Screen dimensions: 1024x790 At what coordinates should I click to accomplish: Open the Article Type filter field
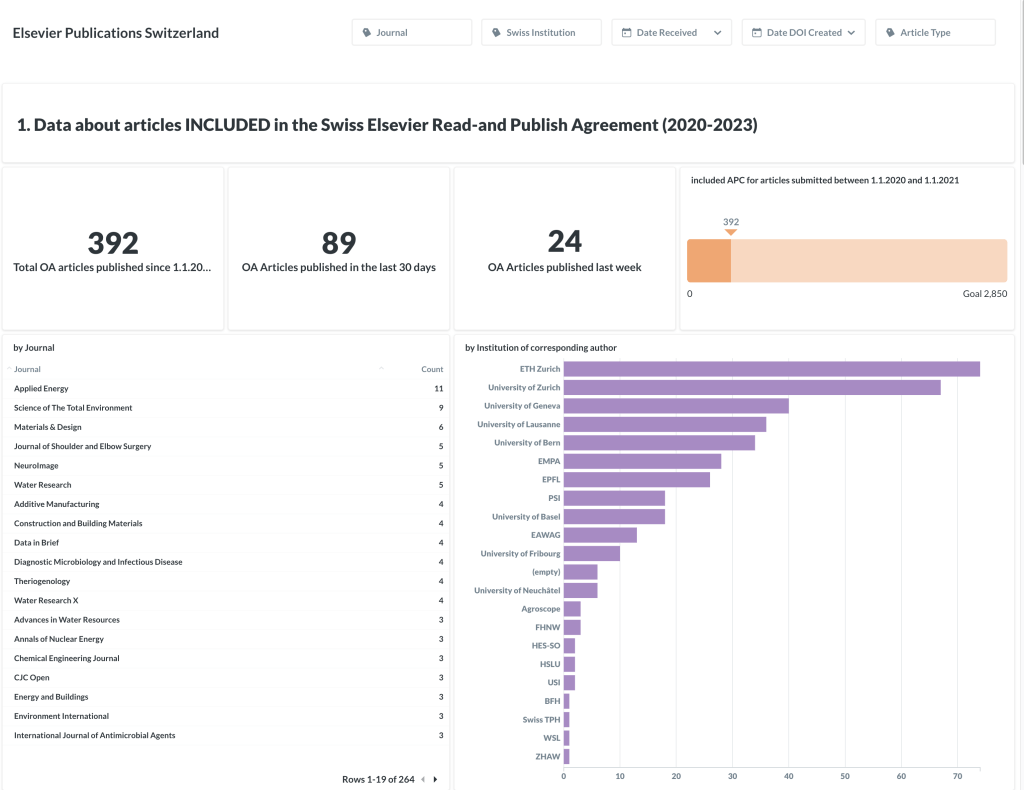click(935, 33)
